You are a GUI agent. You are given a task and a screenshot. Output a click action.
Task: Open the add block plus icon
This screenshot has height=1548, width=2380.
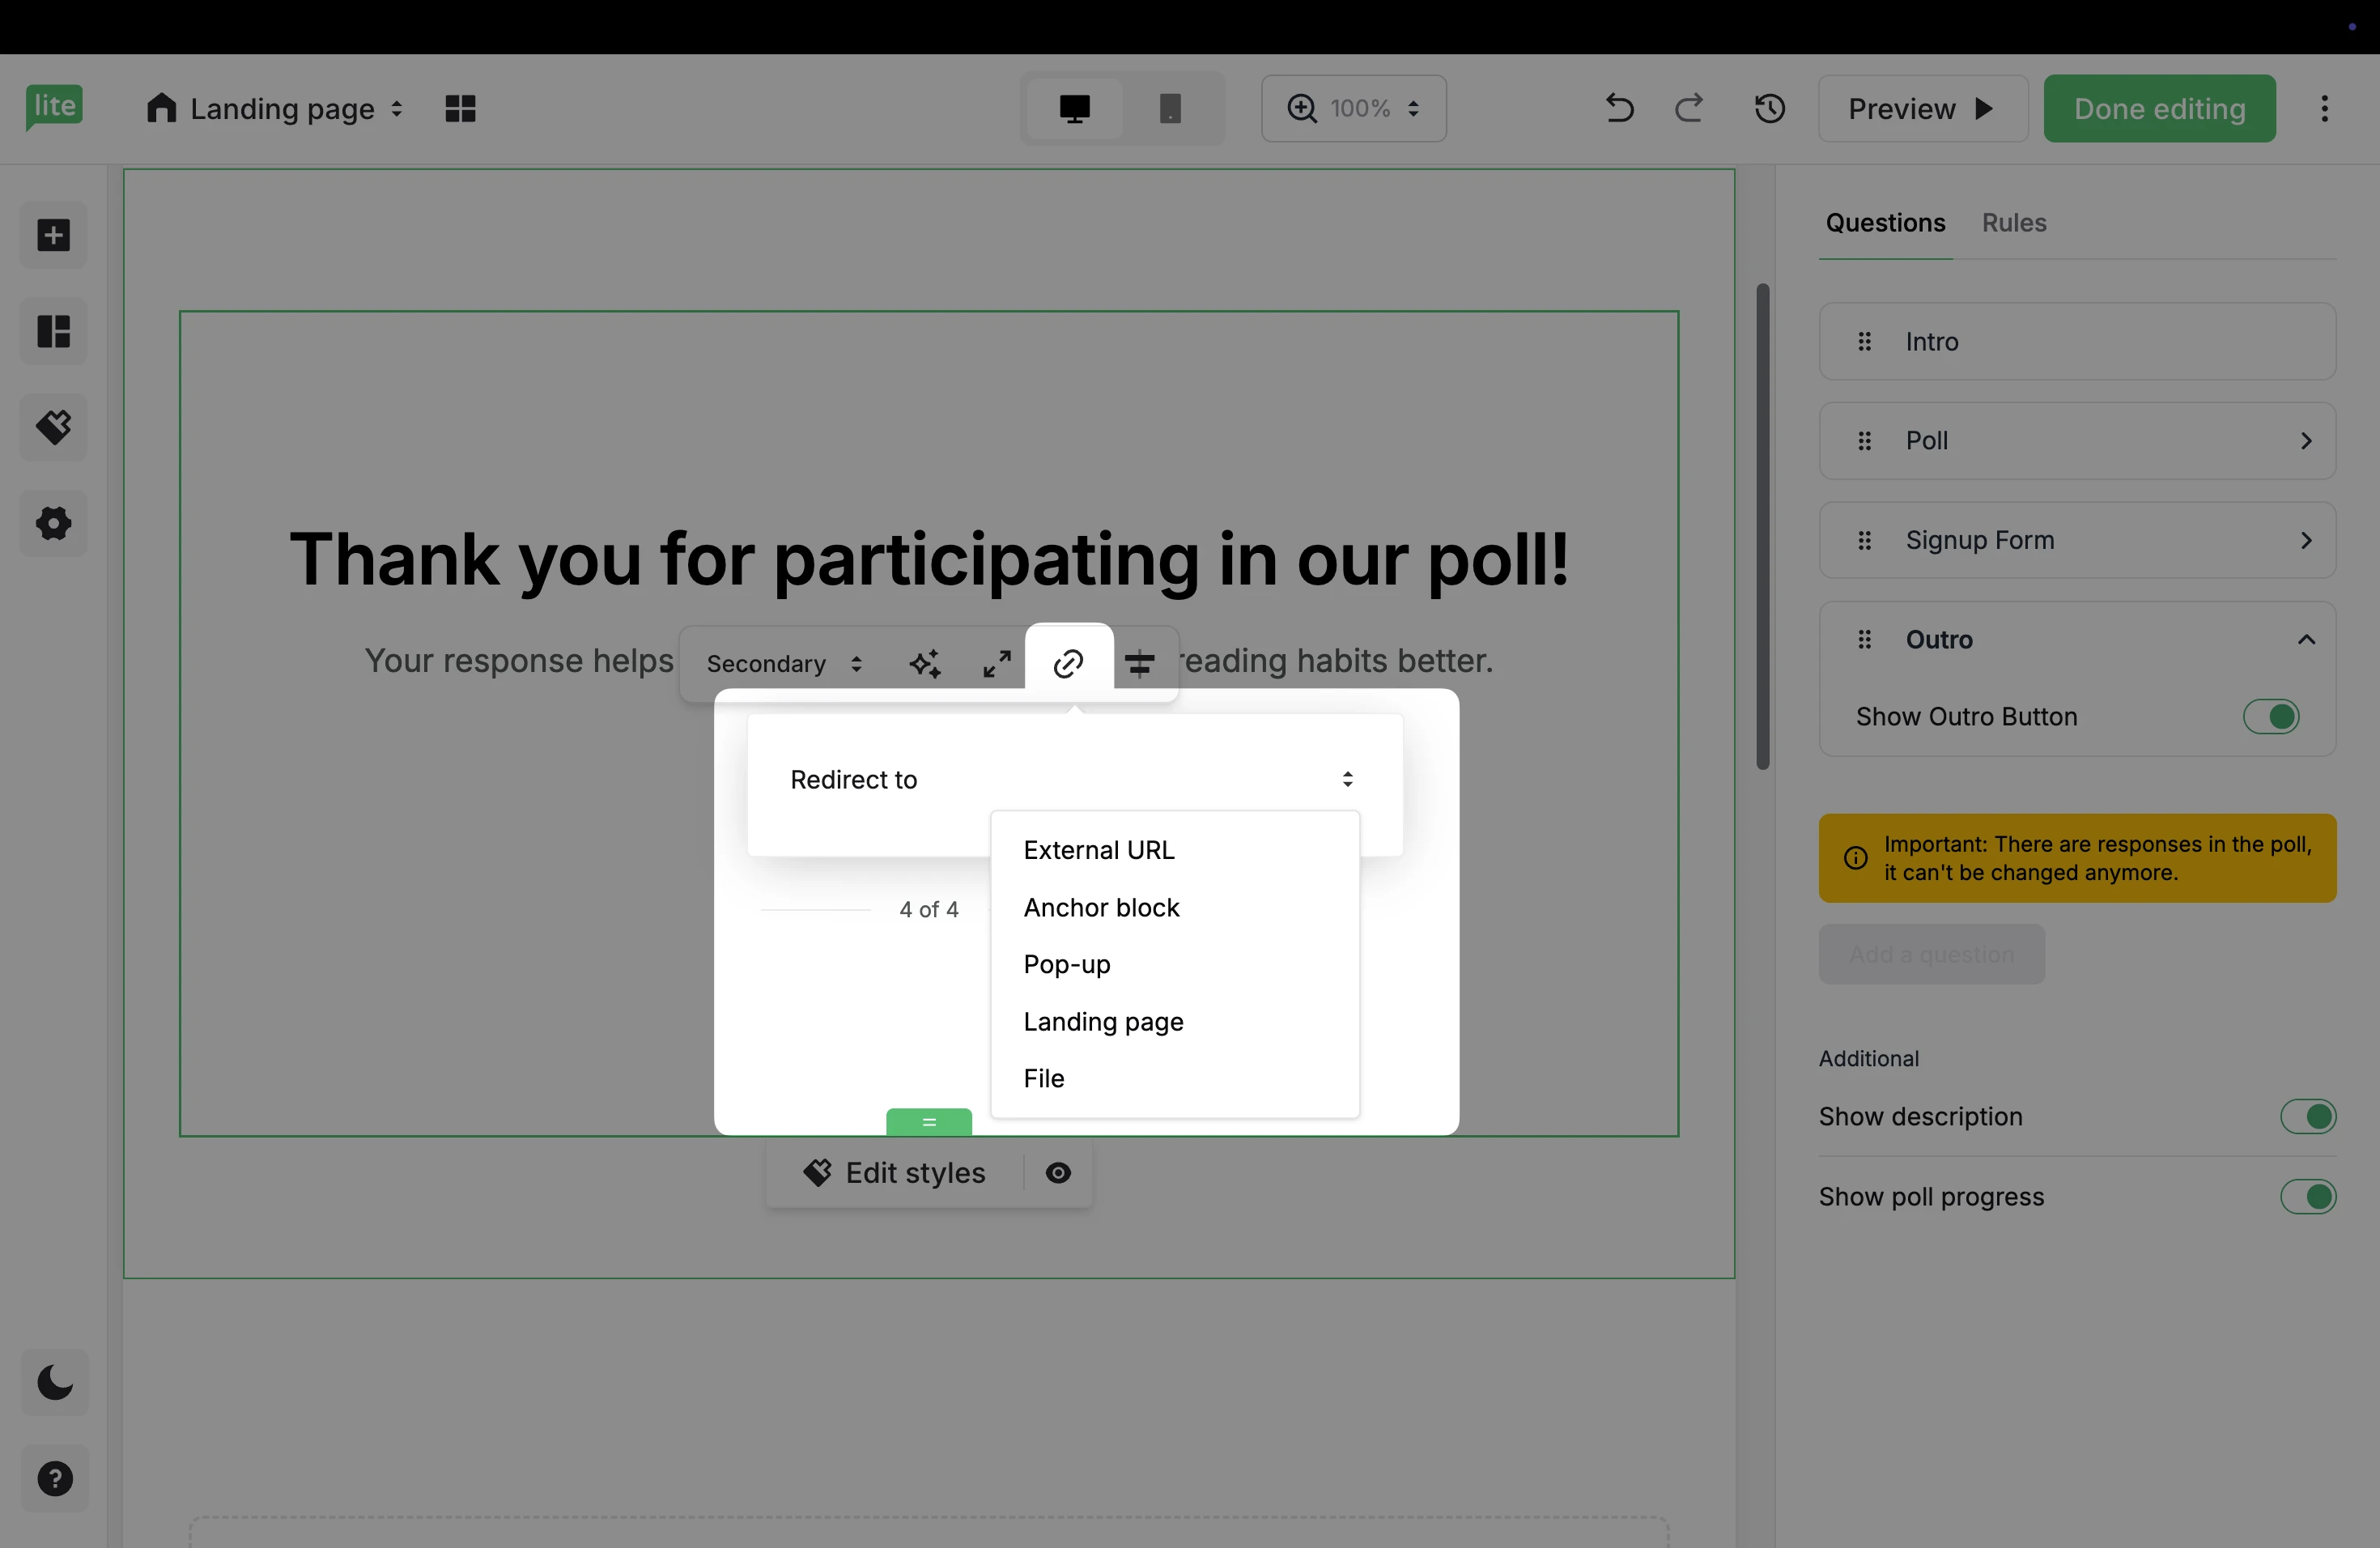tap(54, 235)
